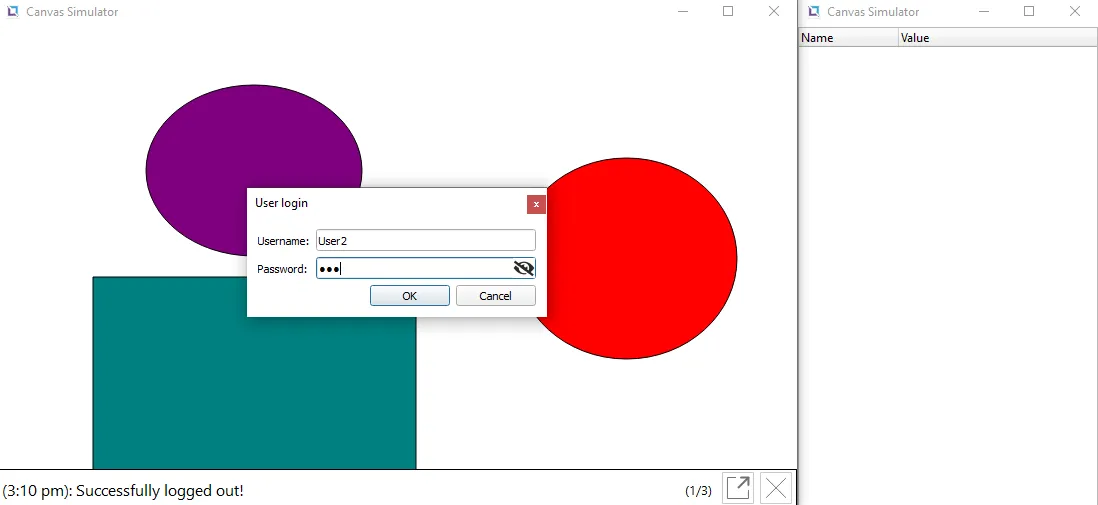Open the notification in a pop-out window
Screen dimensions: 1098x505
click(738, 488)
